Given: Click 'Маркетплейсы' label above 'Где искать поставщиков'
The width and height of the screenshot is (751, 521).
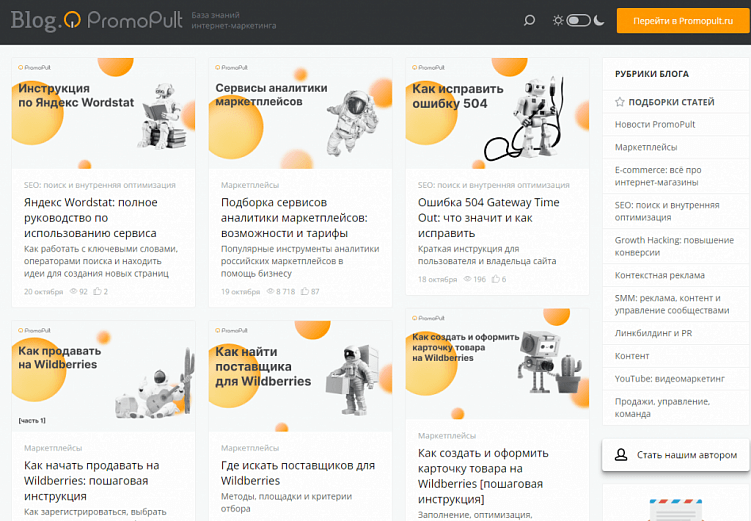Looking at the screenshot, I should click(x=250, y=448).
